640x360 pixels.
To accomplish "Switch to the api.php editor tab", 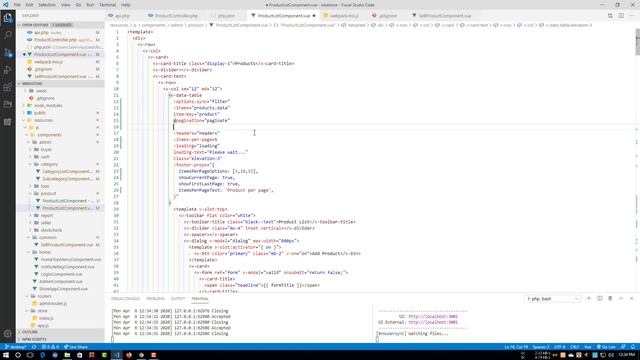I will click(x=122, y=16).
